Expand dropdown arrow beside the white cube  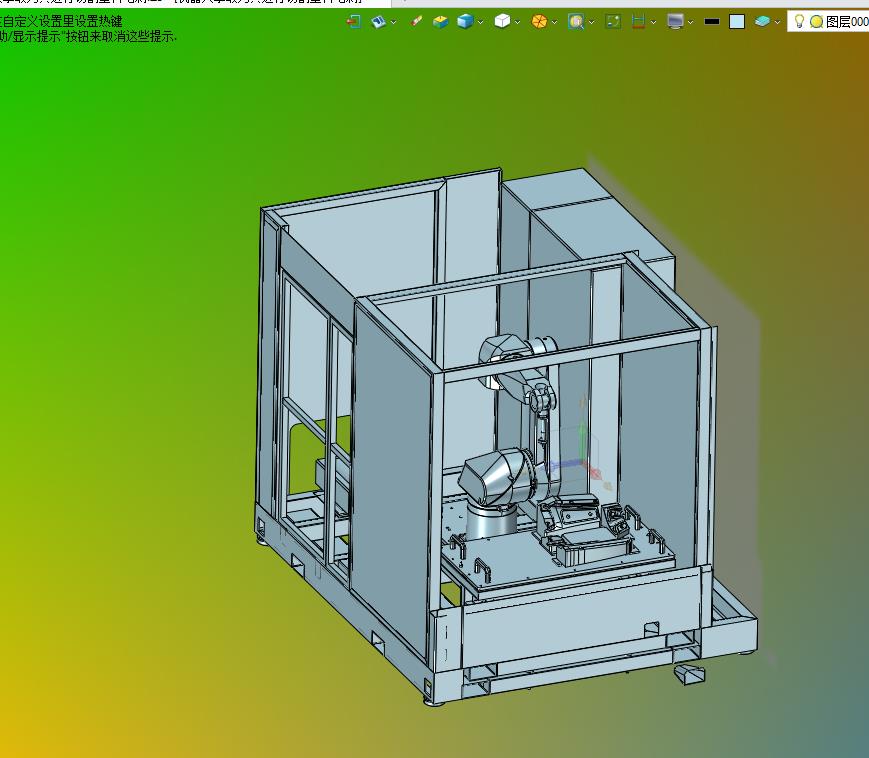tap(518, 22)
